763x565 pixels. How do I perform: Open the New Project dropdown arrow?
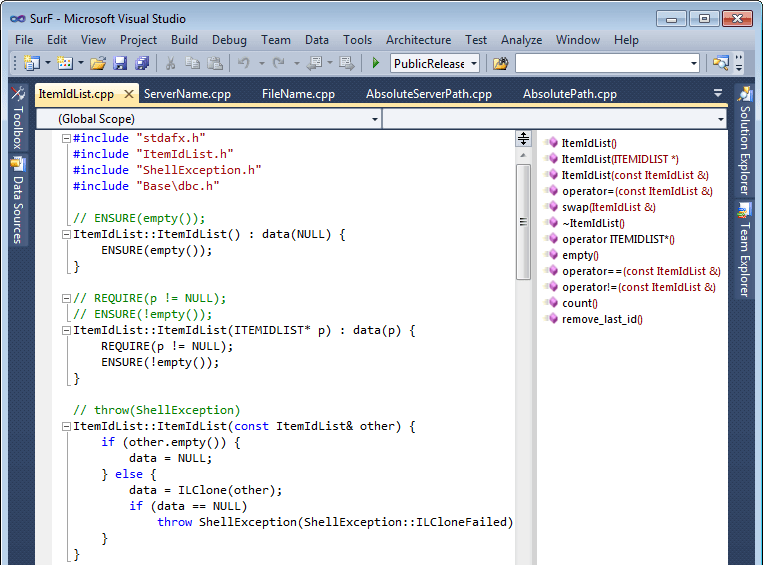48,63
